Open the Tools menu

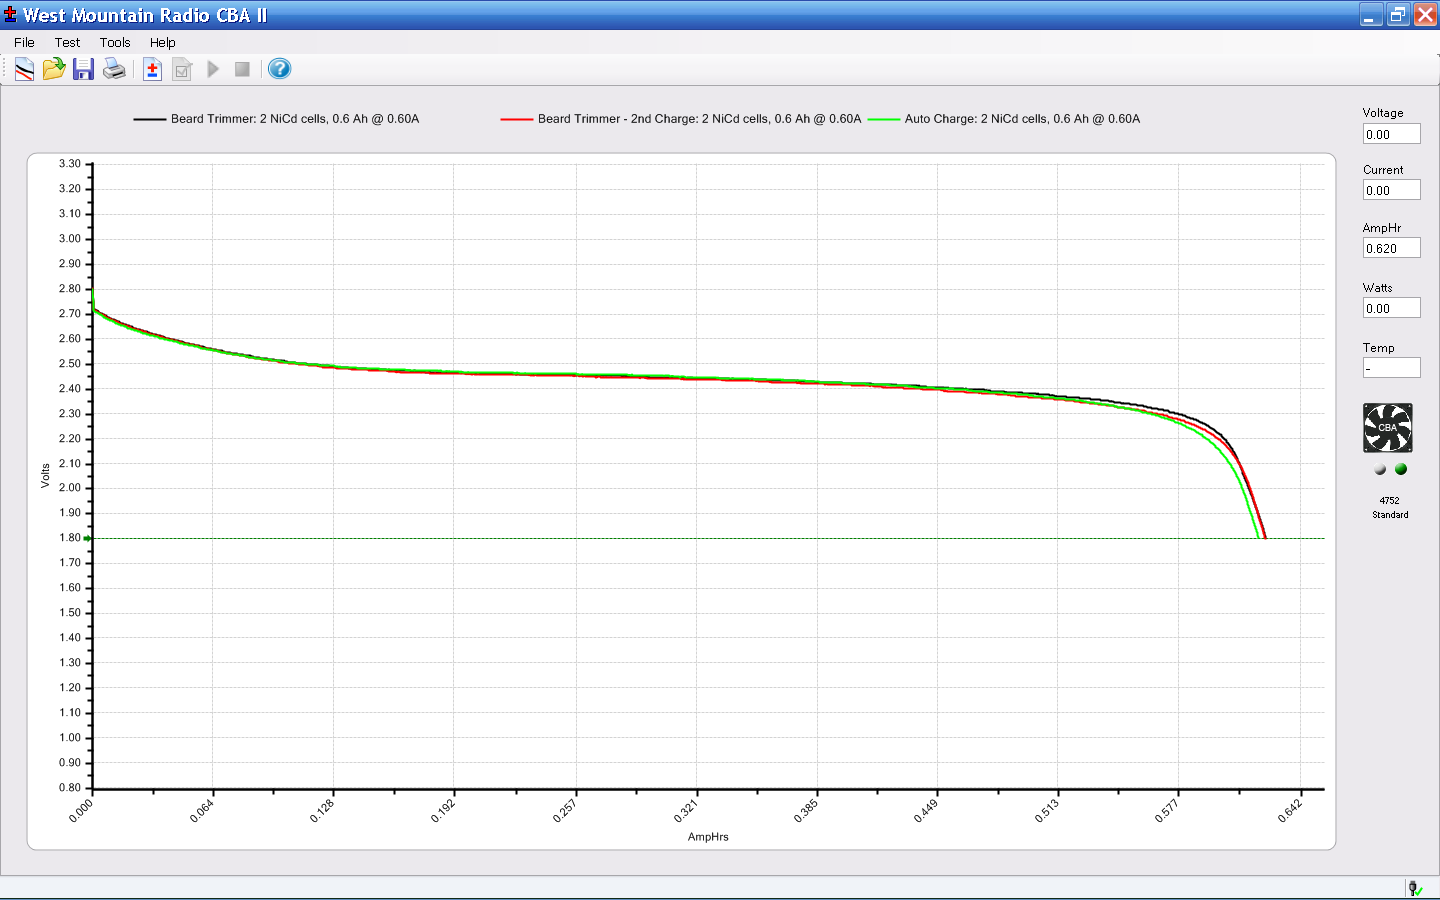click(x=115, y=42)
